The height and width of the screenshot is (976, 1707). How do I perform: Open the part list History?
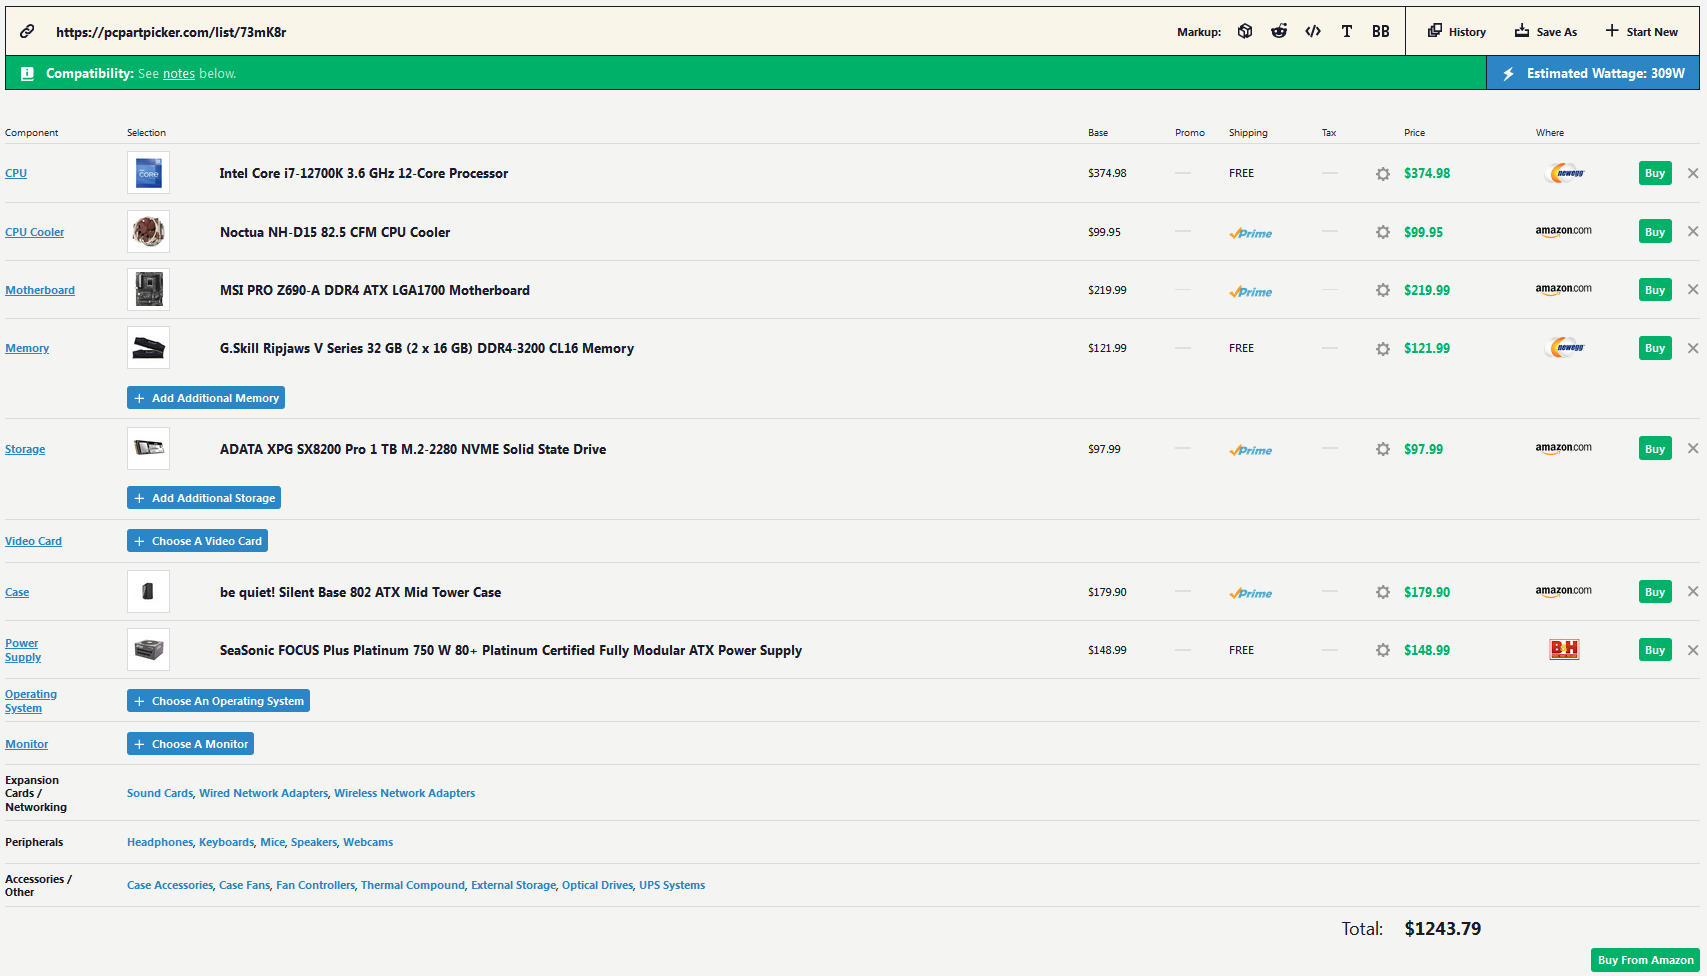(1457, 31)
